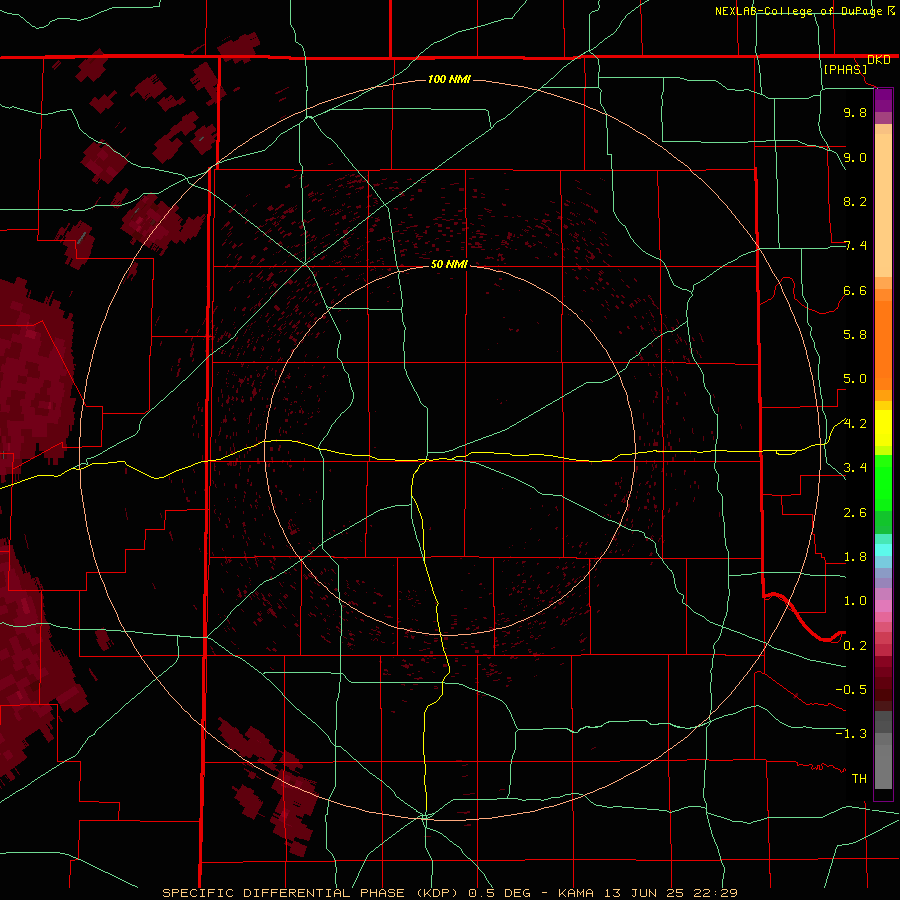Click the 9.8 legend value

pos(855,112)
